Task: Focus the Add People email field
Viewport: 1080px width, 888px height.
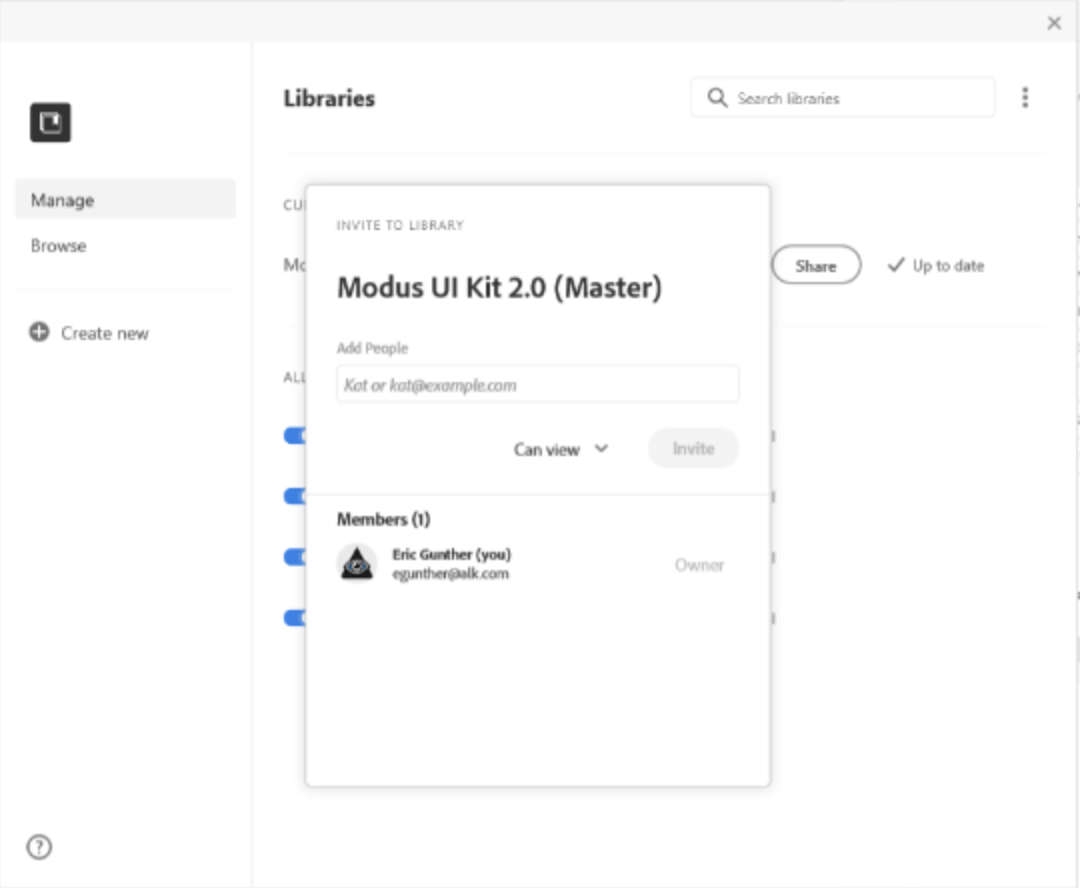Action: (538, 385)
